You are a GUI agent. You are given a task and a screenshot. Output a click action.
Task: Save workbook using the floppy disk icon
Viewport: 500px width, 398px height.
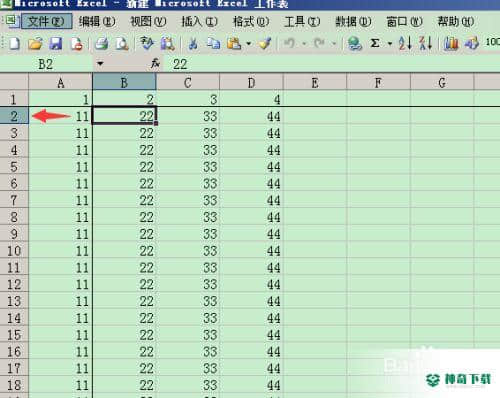56,44
